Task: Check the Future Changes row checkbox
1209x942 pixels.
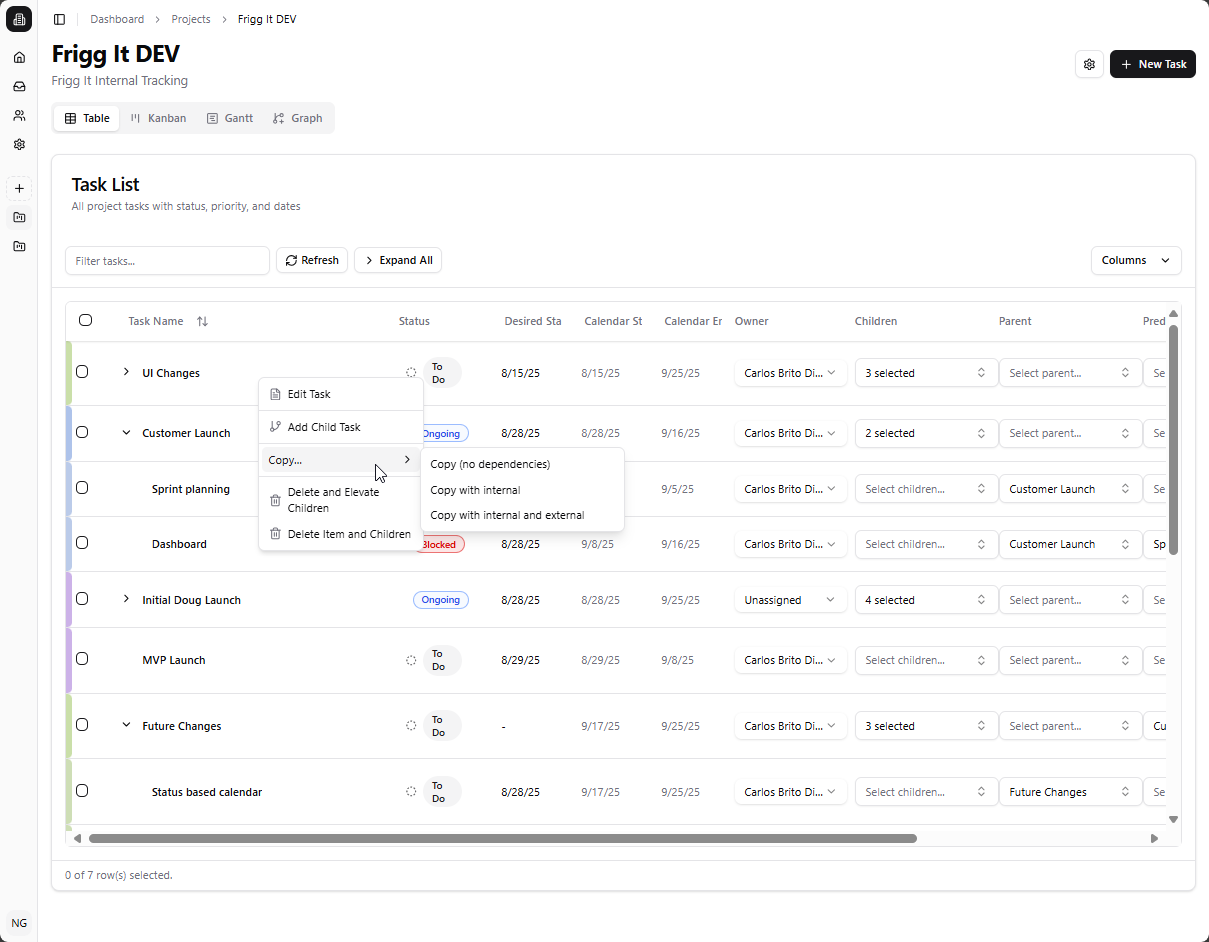Action: pos(82,724)
